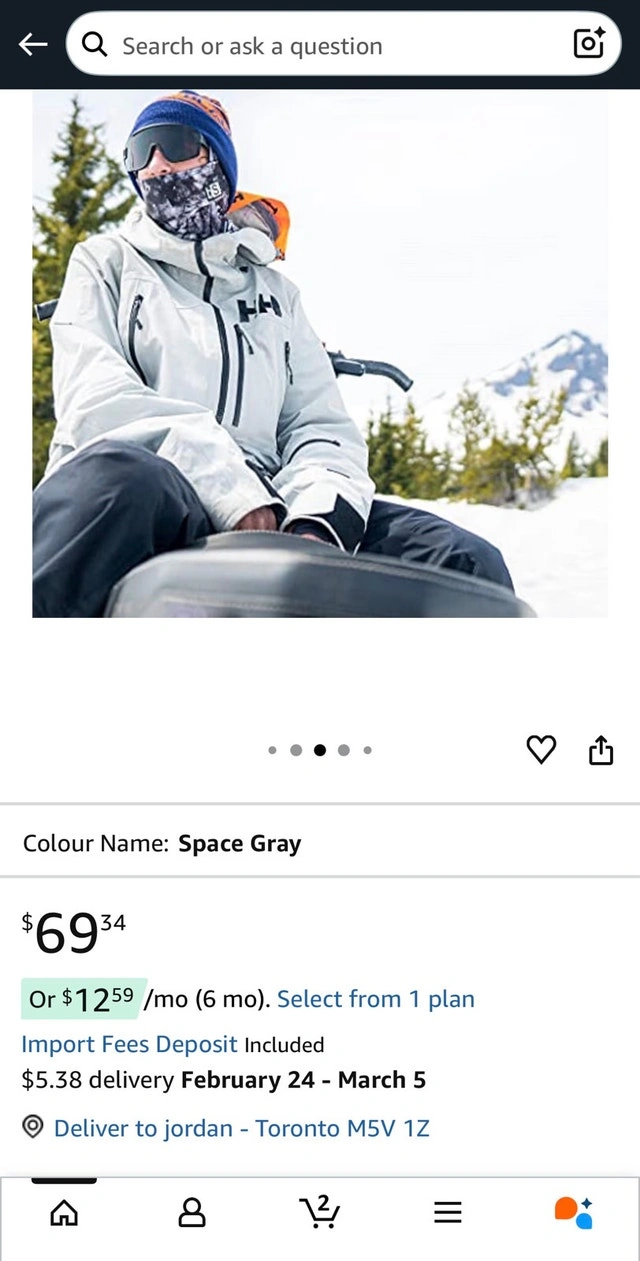This screenshot has height=1261, width=640.
Task: Share this product via share icon
Action: click(x=600, y=749)
